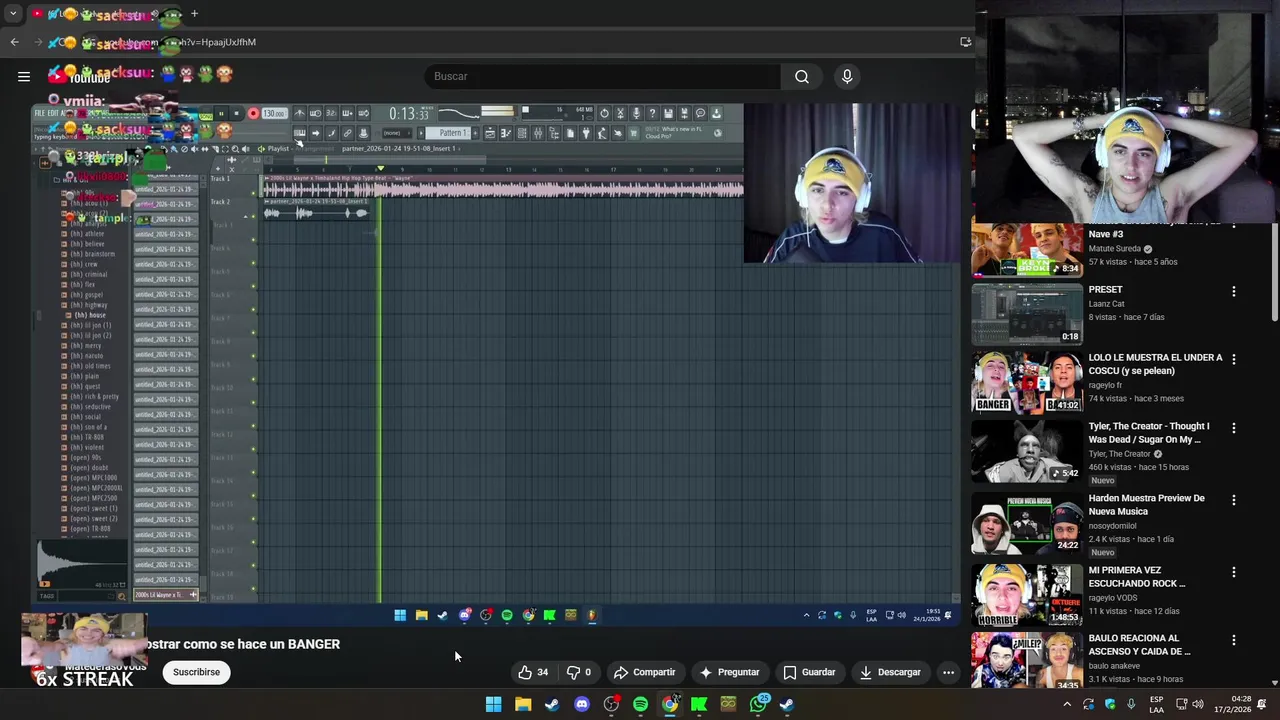Open options for the Tyler, The Creator video
Screen dimensions: 1280x720
pos(1233,429)
